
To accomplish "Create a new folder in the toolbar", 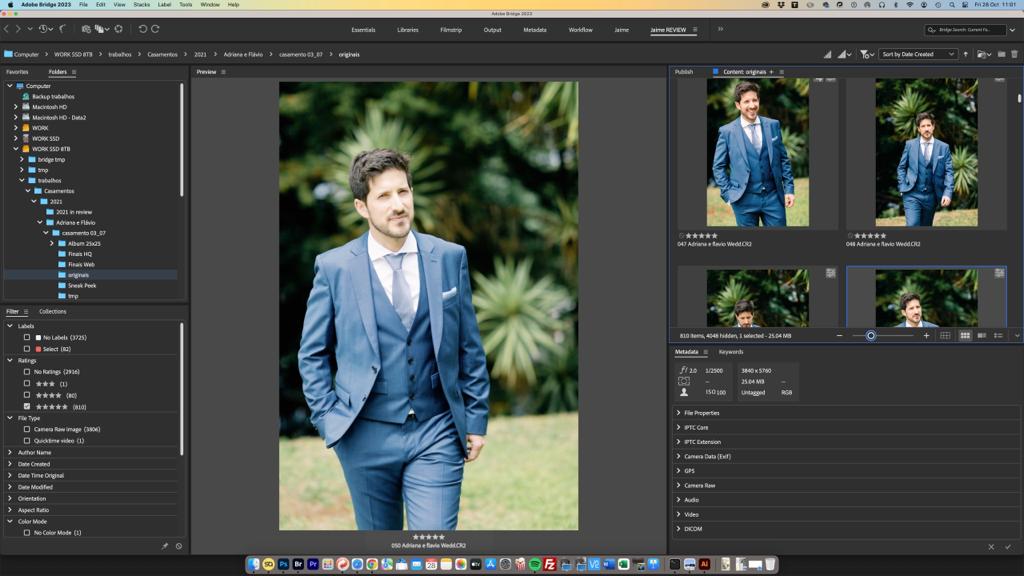I will pos(1001,54).
